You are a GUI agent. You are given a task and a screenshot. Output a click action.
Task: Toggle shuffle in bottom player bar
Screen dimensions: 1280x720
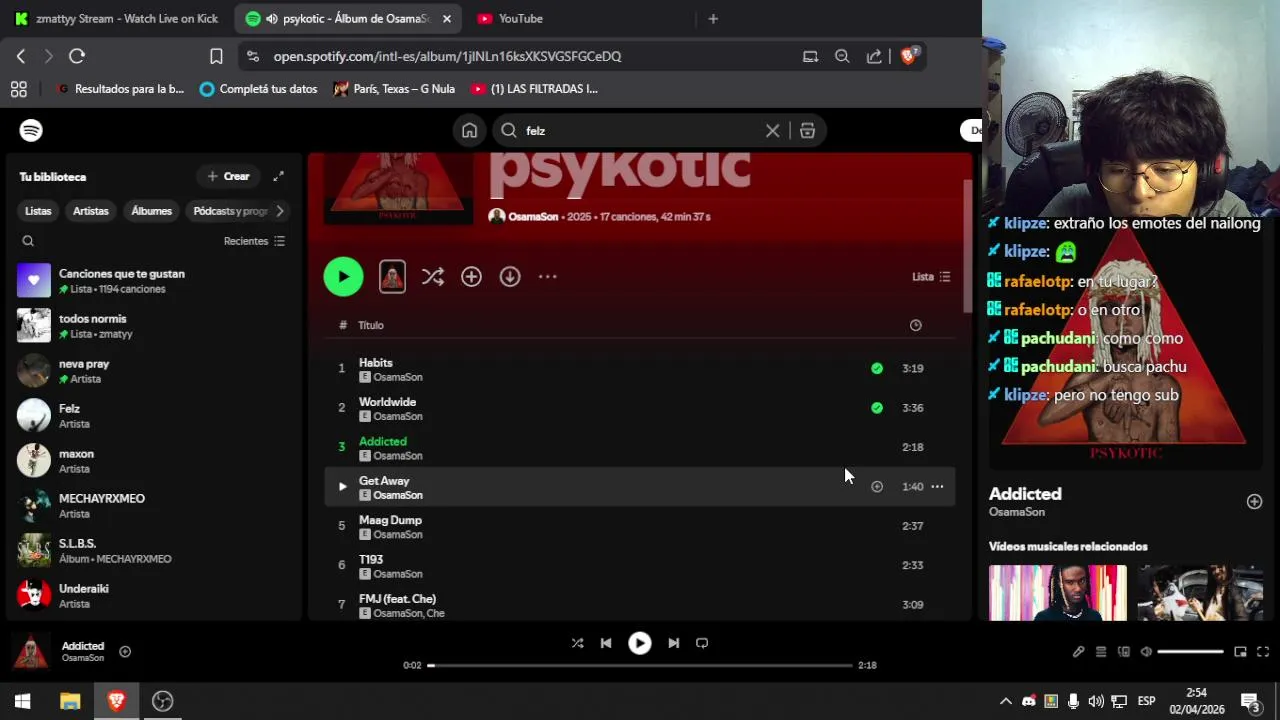(577, 643)
